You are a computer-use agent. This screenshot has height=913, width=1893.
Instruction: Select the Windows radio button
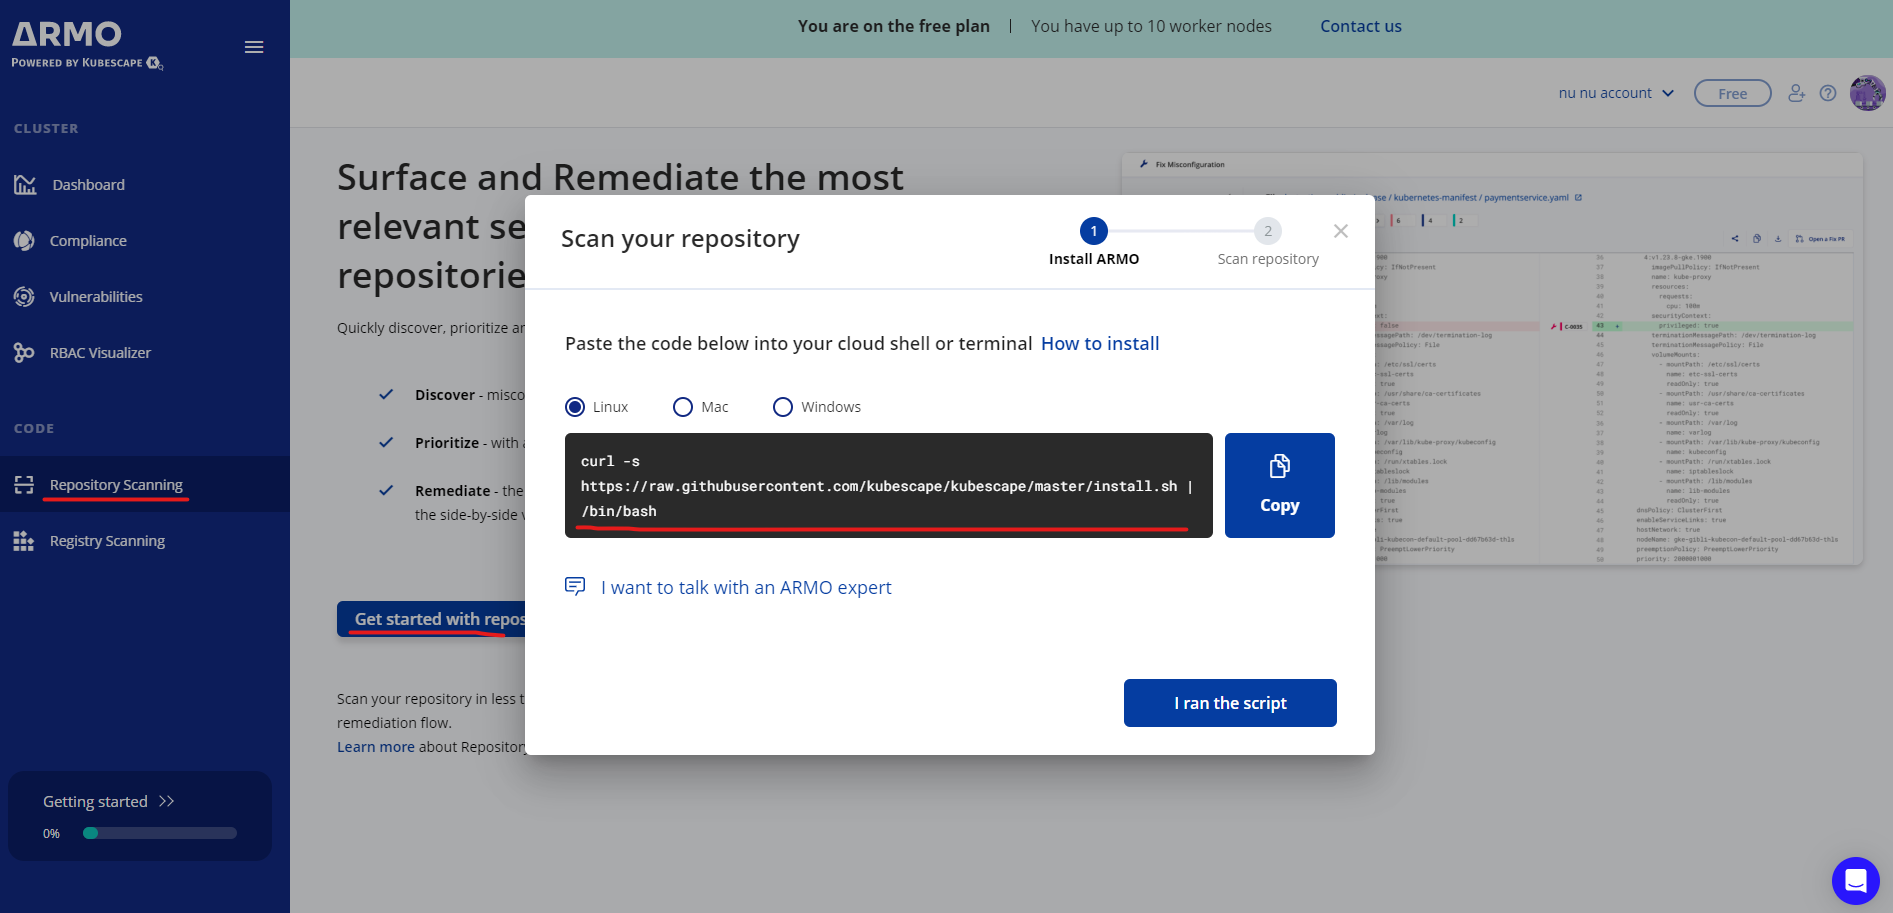(x=783, y=407)
